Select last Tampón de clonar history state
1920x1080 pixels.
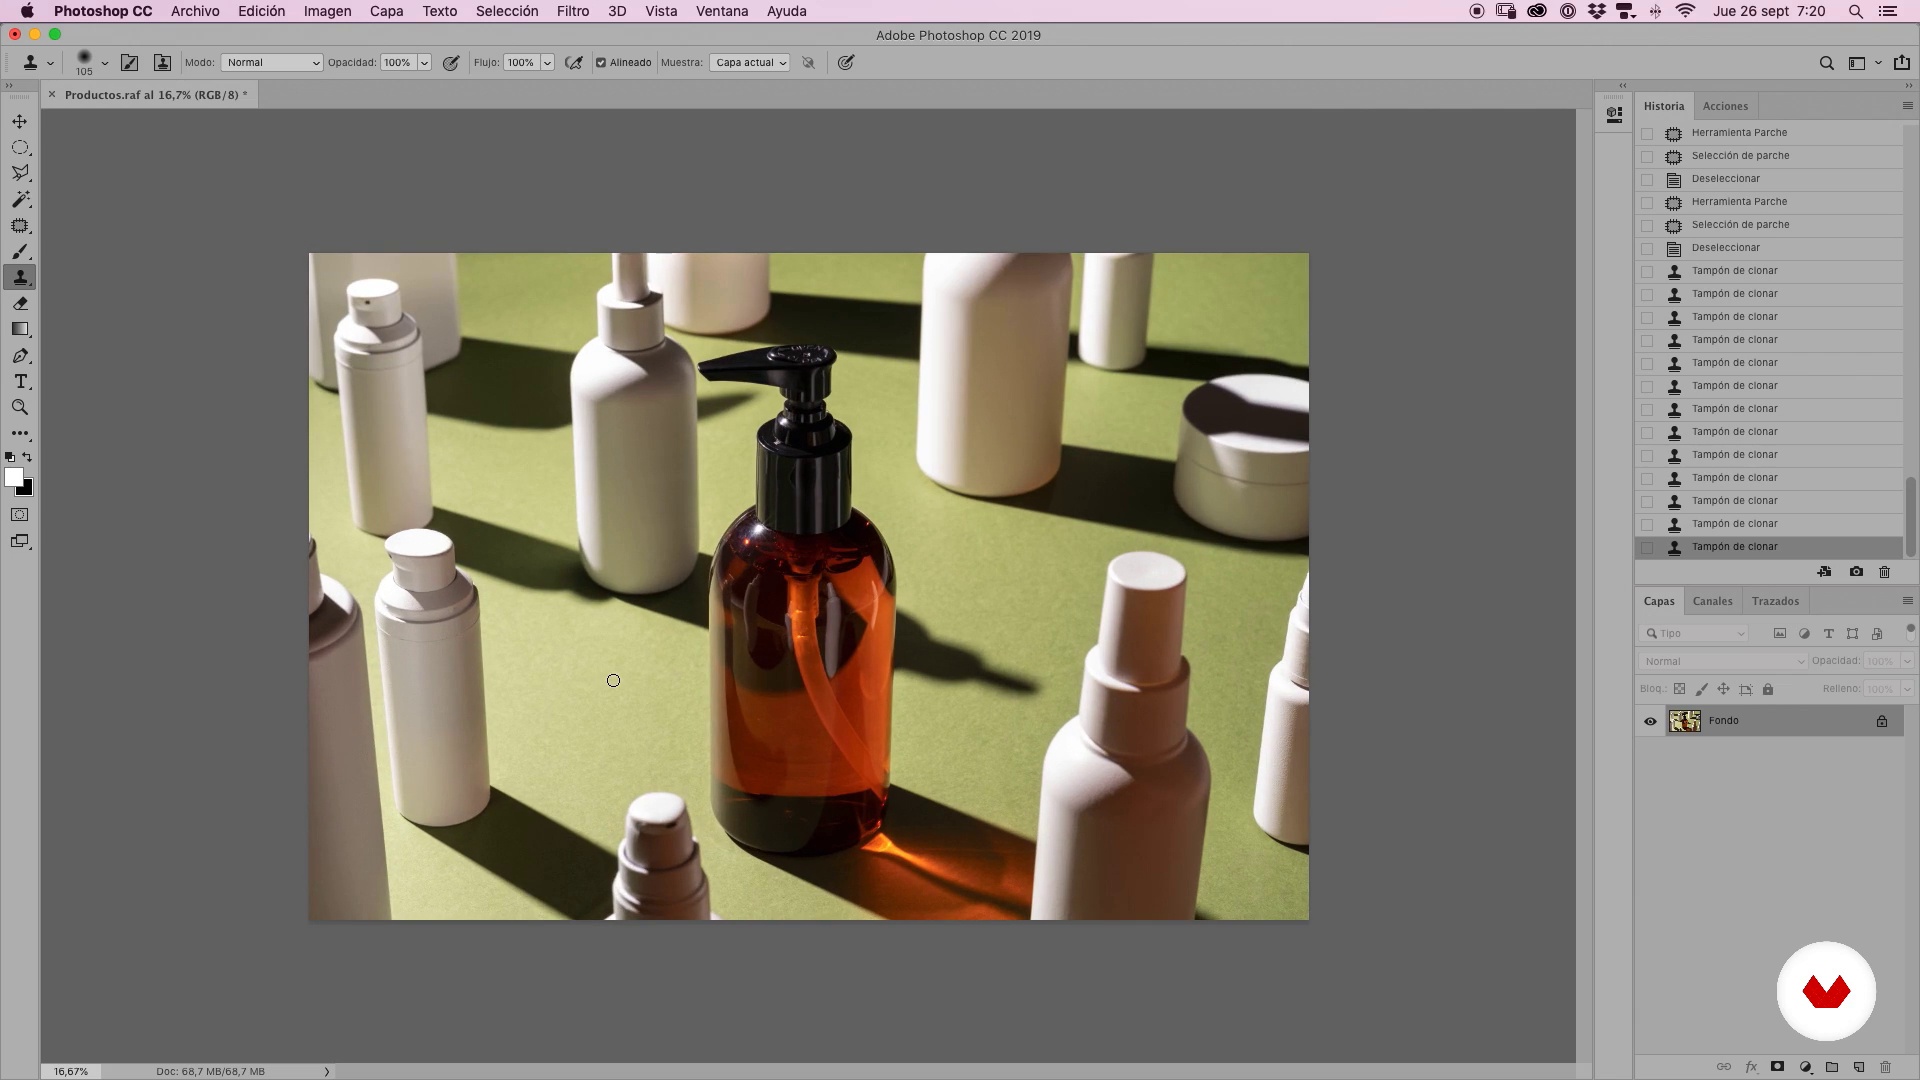click(1769, 547)
